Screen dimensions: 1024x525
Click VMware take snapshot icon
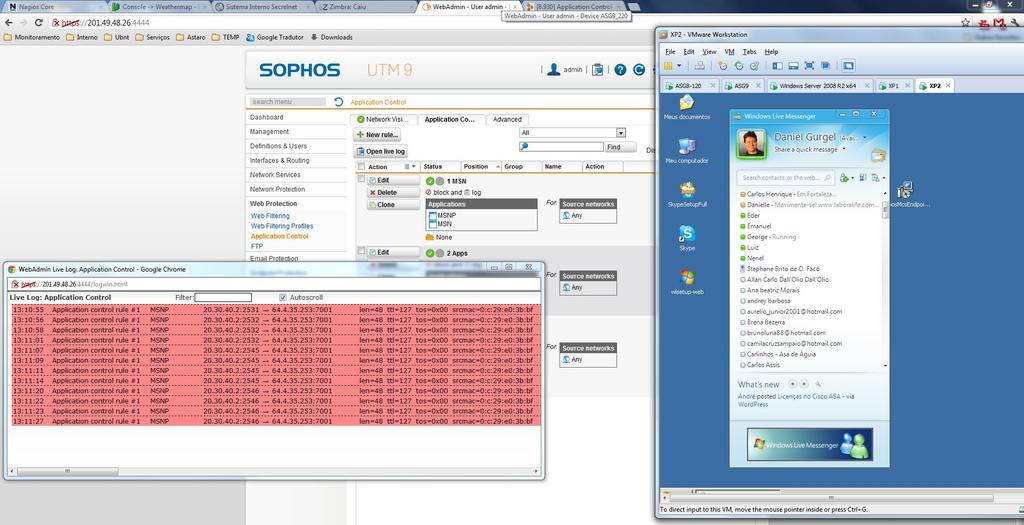[x=723, y=66]
